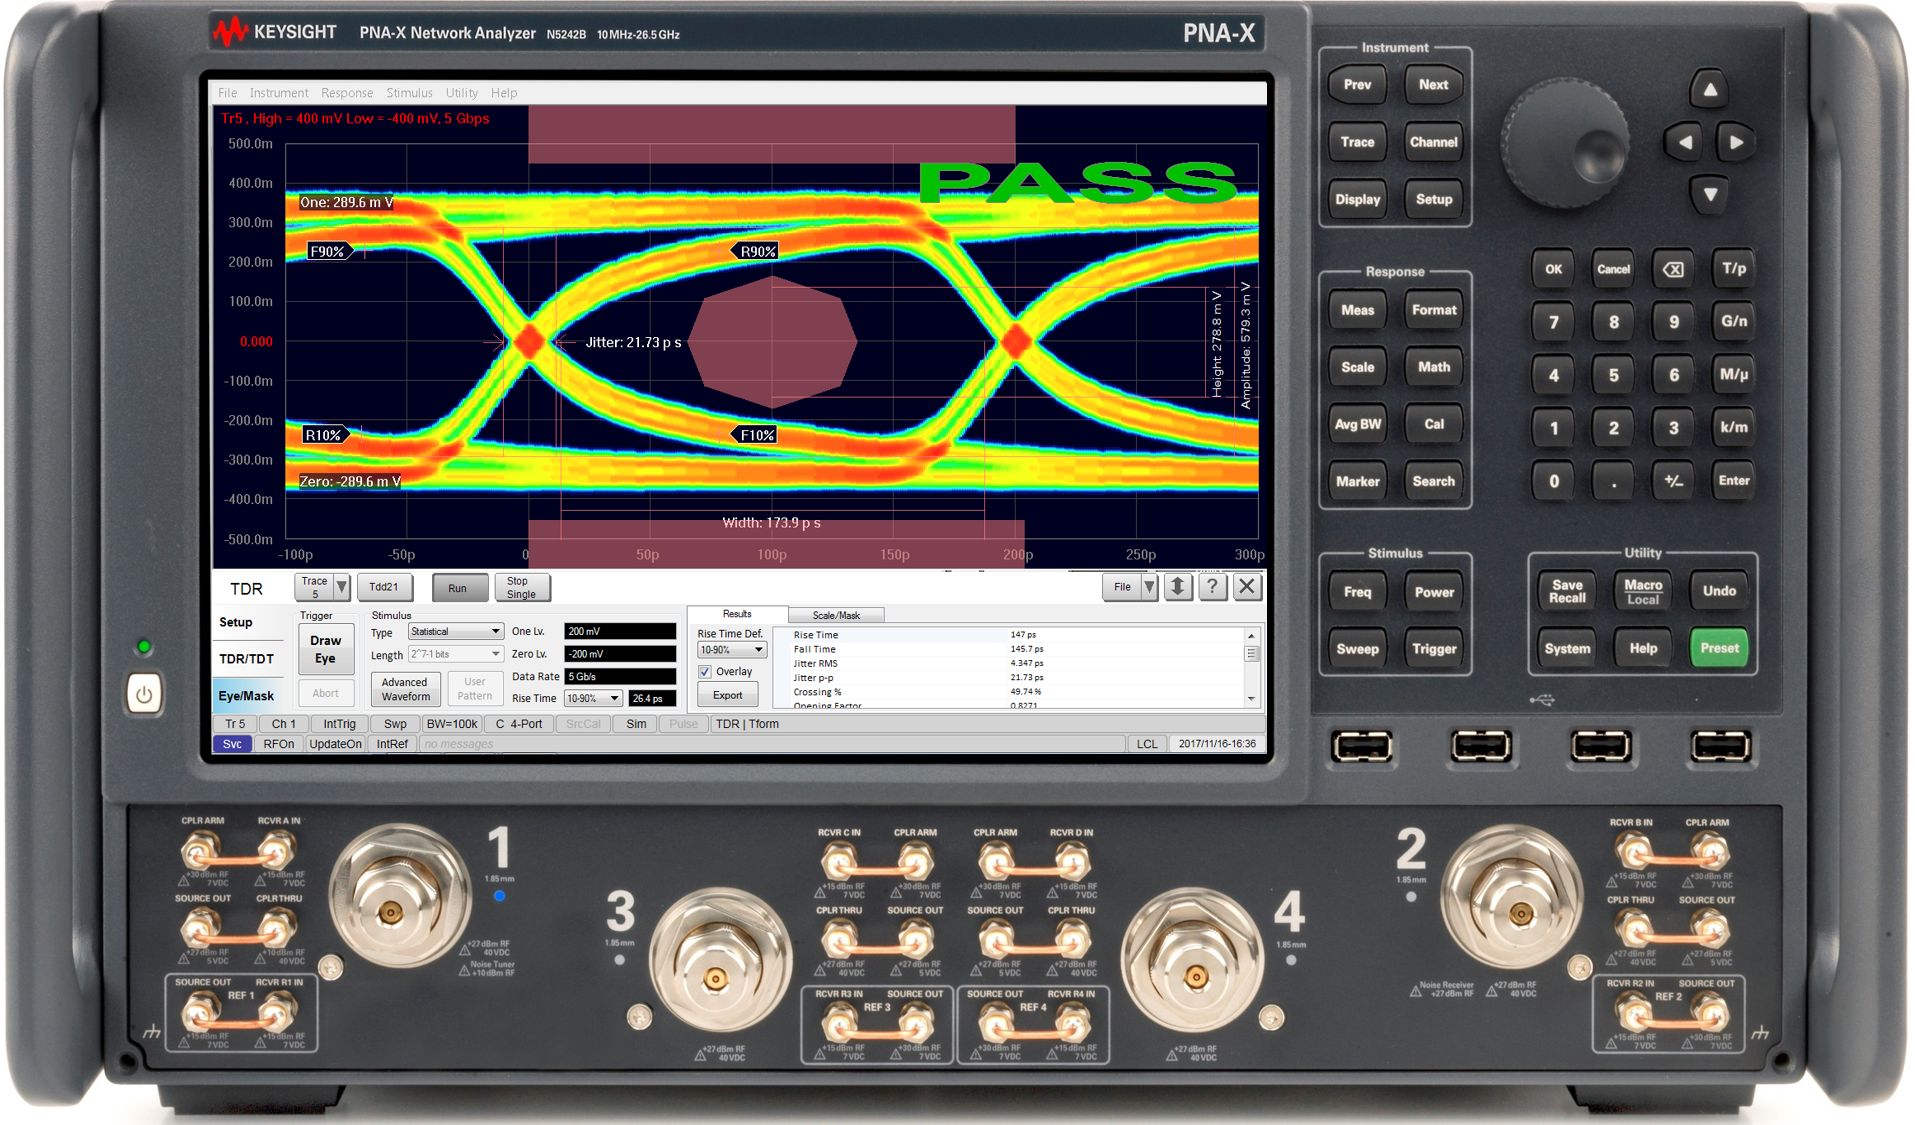The image size is (1915, 1125).
Task: Open the Trace 5 selector dropdown
Action: (x=341, y=587)
